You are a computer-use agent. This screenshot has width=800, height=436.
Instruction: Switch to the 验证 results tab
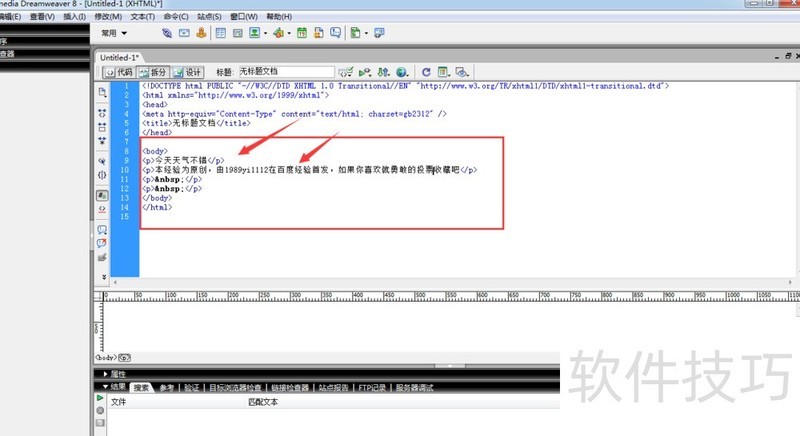coord(191,388)
